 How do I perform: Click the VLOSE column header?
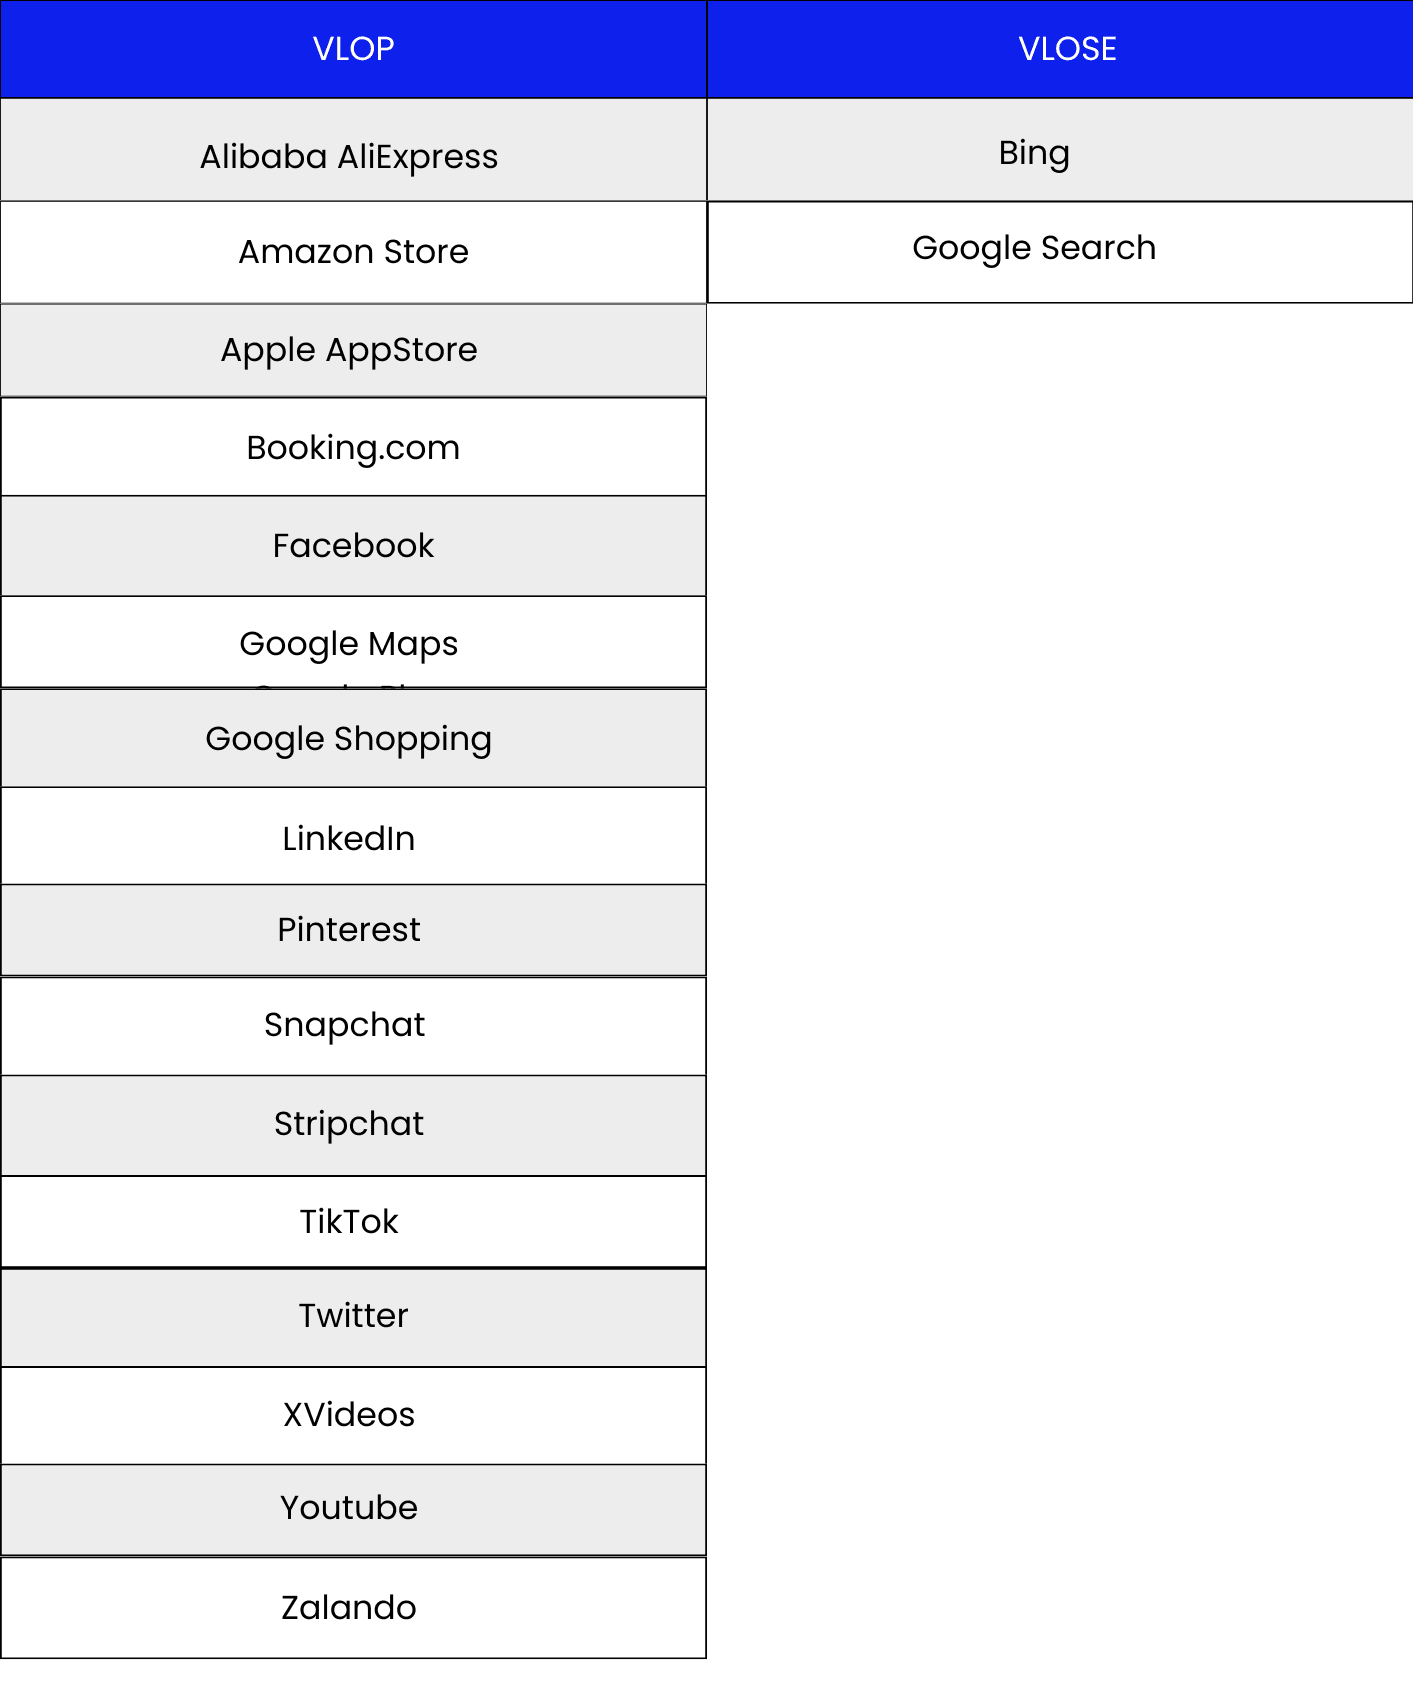(1067, 49)
